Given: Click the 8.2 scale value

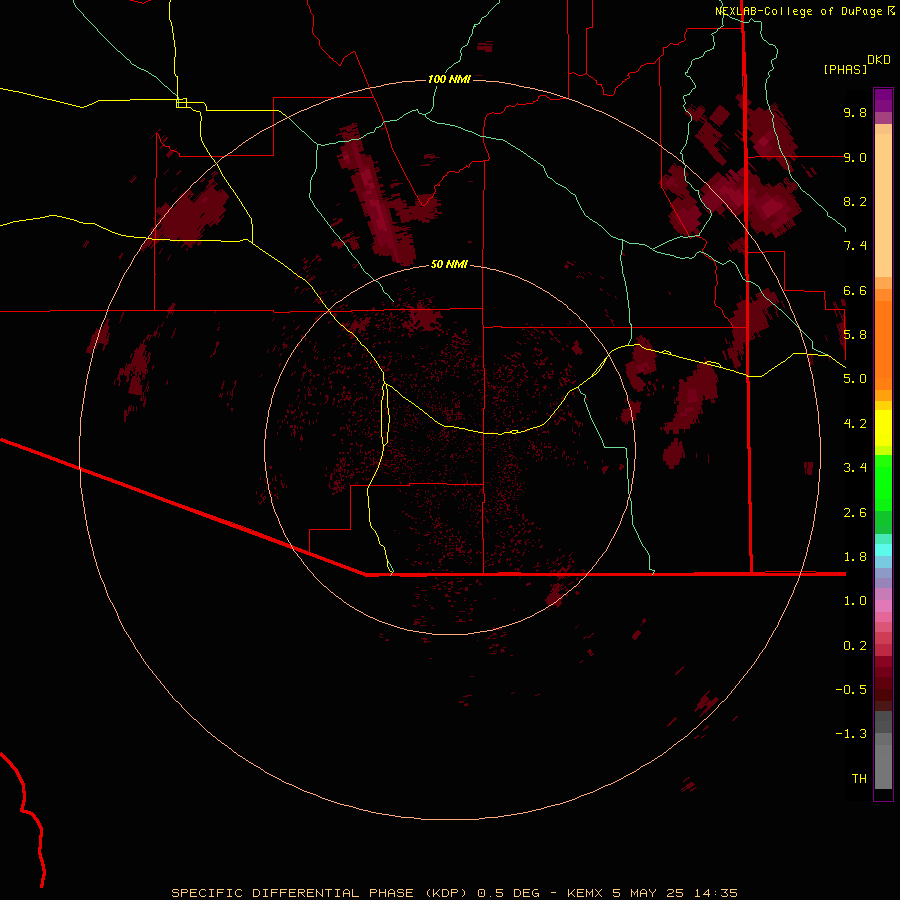Looking at the screenshot, I should pyautogui.click(x=855, y=201).
